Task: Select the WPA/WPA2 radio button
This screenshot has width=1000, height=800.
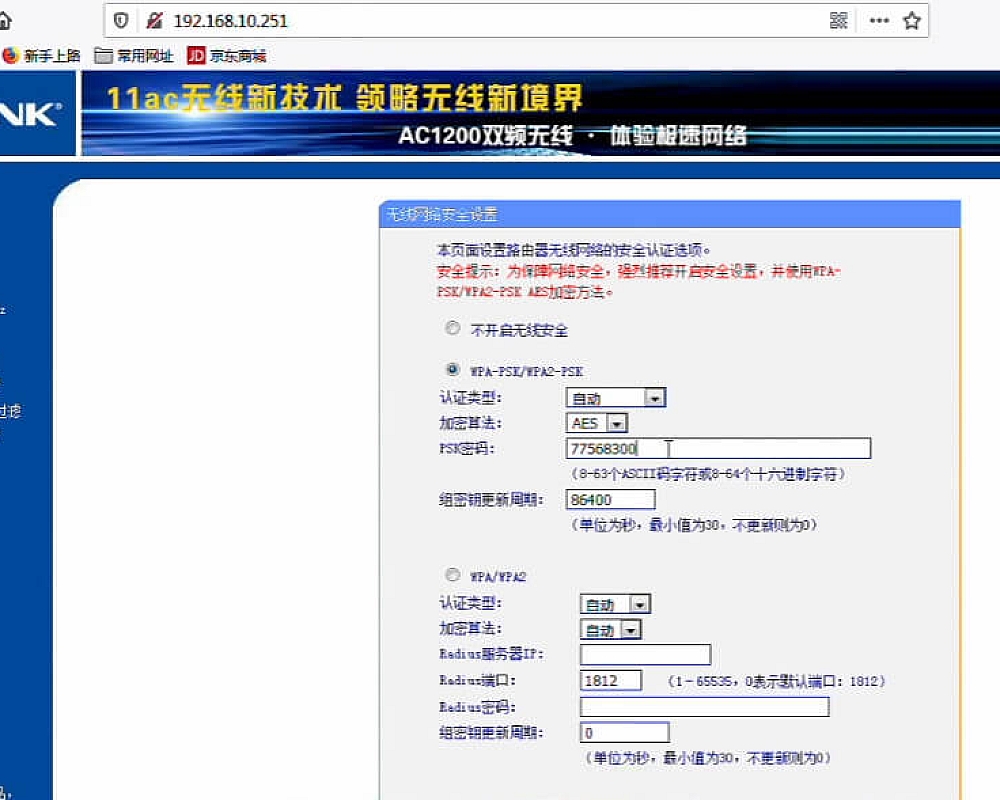Action: tap(452, 575)
